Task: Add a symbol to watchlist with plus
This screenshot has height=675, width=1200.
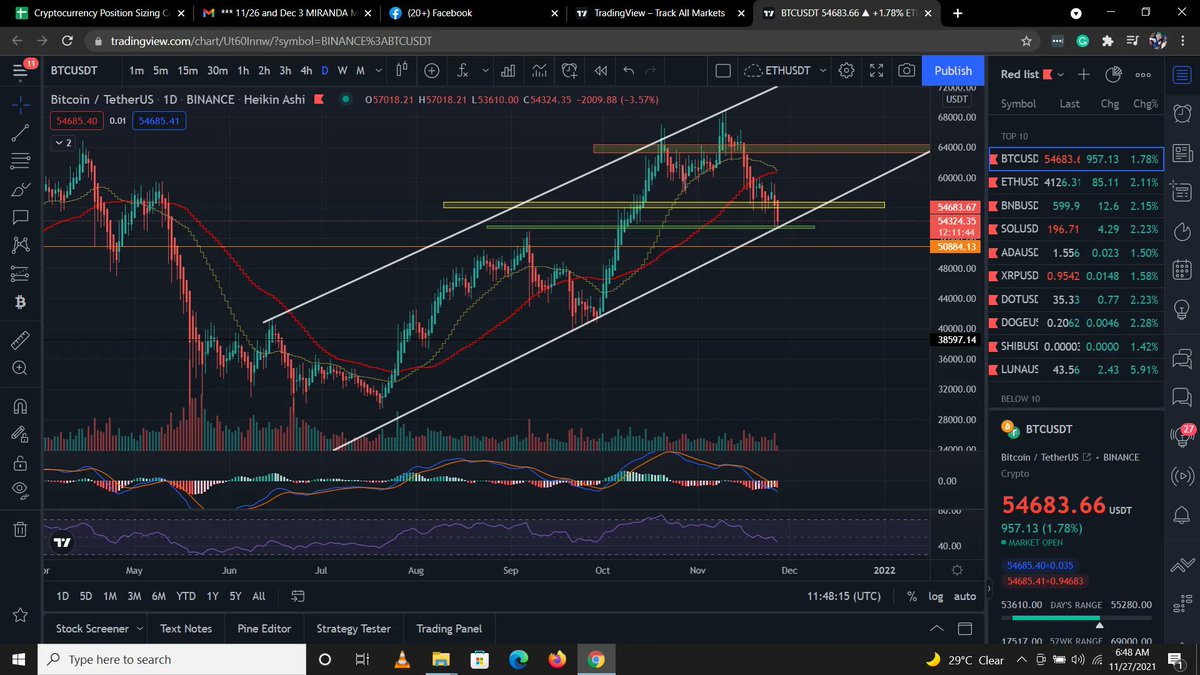Action: pos(1084,74)
